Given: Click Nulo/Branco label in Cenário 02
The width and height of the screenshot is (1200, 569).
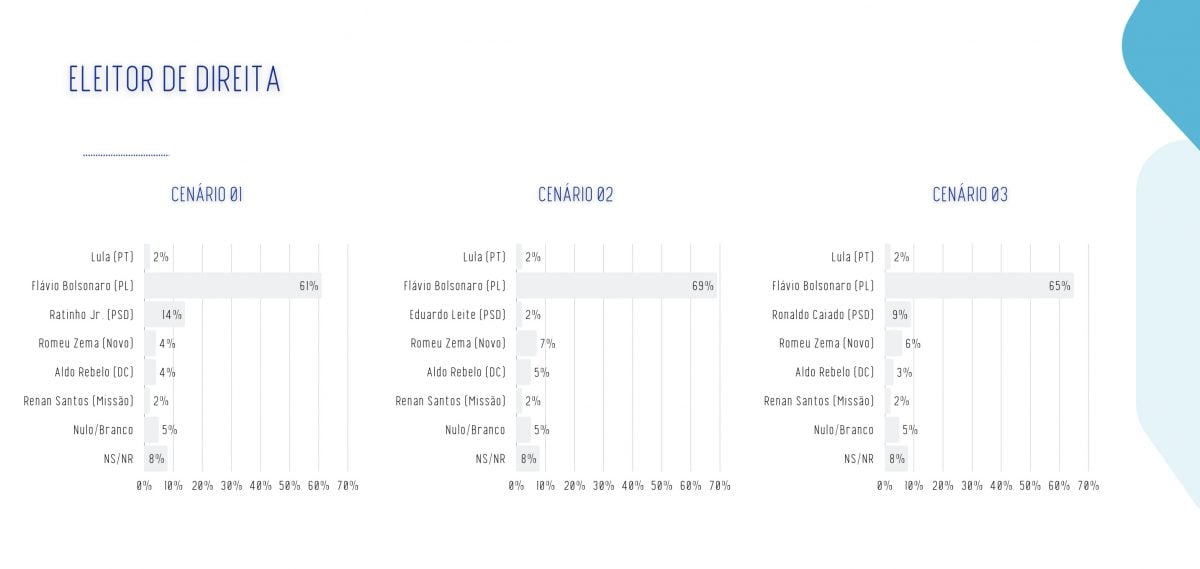Looking at the screenshot, I should (x=475, y=430).
